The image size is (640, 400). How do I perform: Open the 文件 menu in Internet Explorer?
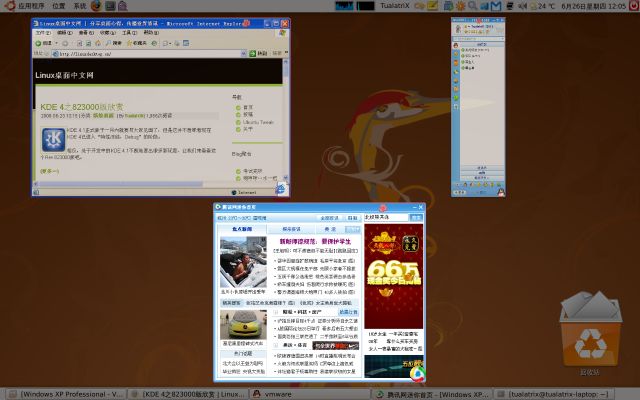click(x=43, y=33)
